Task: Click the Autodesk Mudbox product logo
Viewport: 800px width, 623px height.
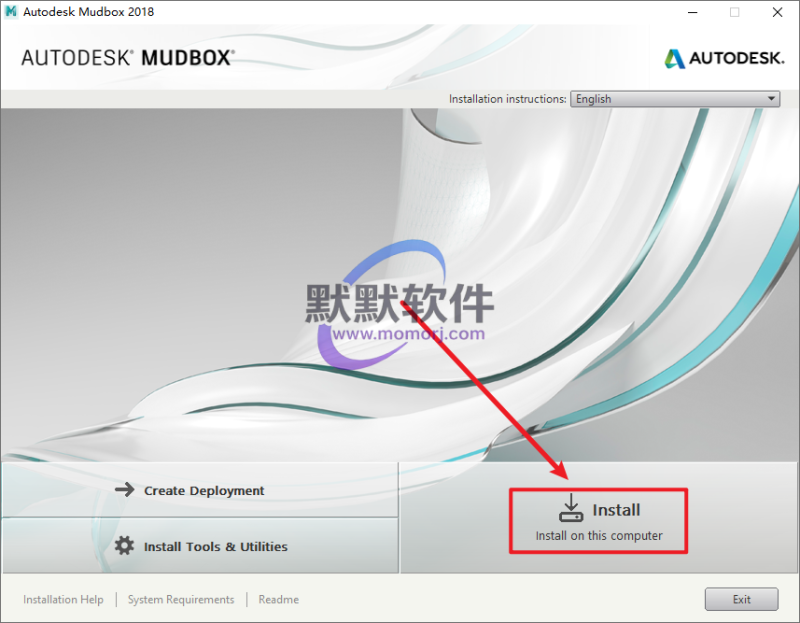Action: click(x=128, y=57)
